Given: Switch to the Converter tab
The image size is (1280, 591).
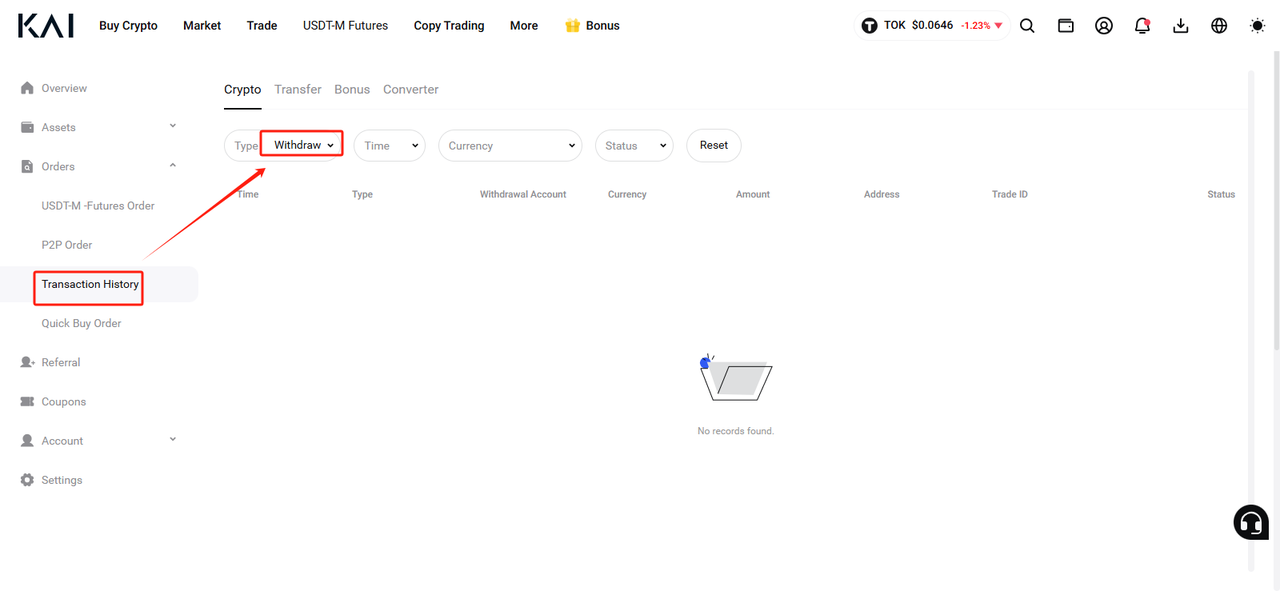Looking at the screenshot, I should pyautogui.click(x=411, y=89).
